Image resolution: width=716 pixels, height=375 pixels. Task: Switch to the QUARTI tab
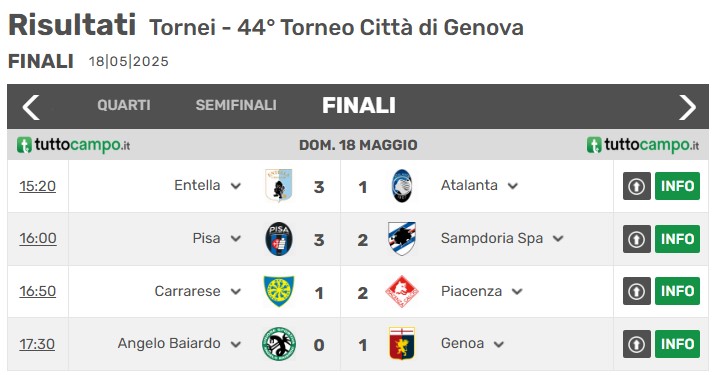[124, 105]
